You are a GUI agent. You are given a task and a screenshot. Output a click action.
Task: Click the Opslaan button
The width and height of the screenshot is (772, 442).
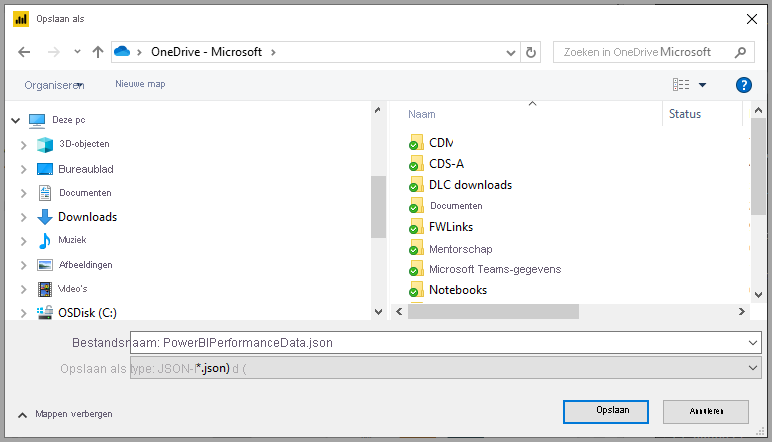point(606,411)
